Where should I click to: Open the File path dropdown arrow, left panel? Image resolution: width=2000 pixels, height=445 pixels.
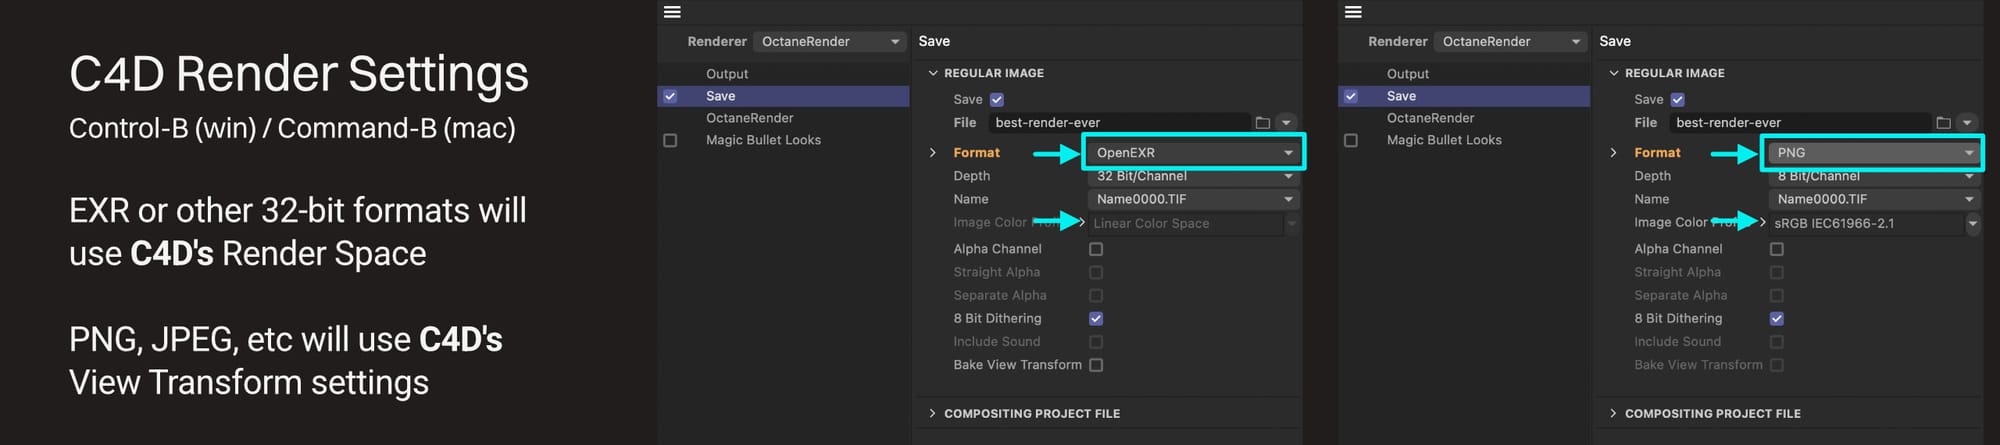1286,123
